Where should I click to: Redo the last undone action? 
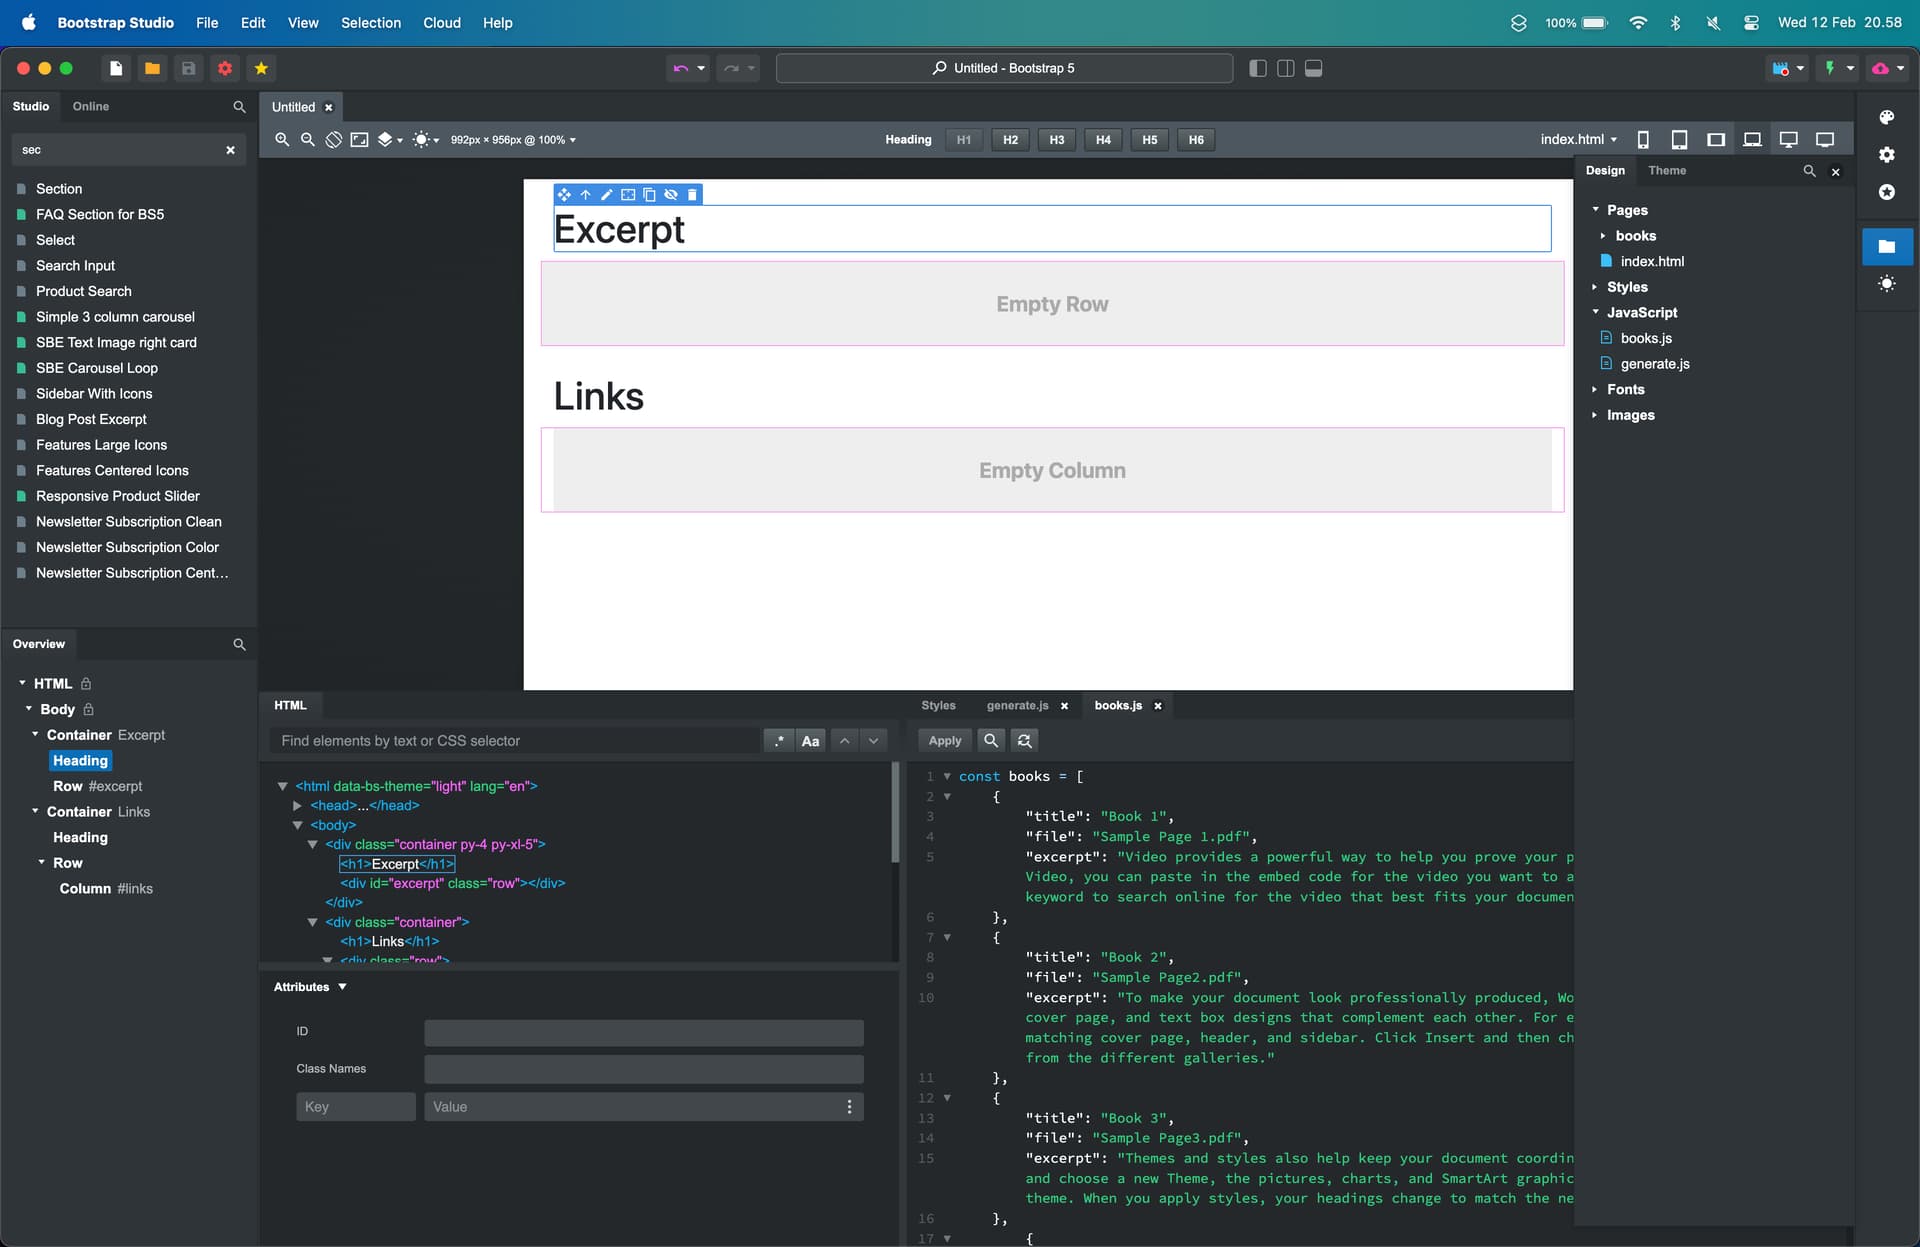click(731, 68)
